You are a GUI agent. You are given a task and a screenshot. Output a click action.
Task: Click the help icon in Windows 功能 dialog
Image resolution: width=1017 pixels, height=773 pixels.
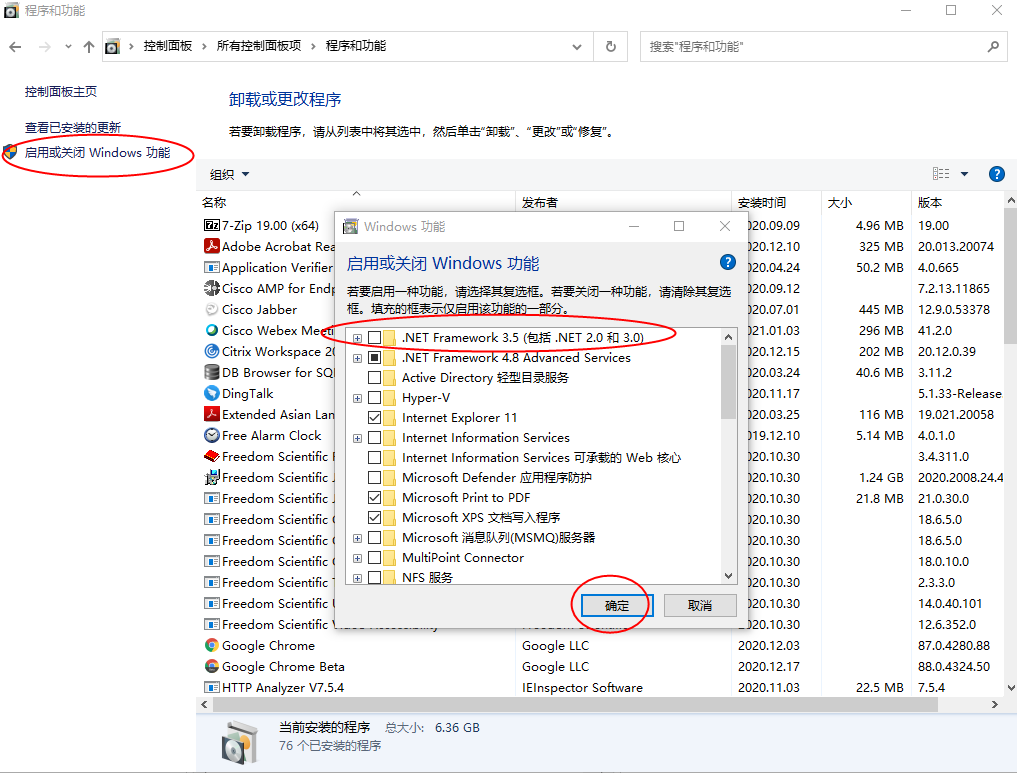tap(728, 262)
